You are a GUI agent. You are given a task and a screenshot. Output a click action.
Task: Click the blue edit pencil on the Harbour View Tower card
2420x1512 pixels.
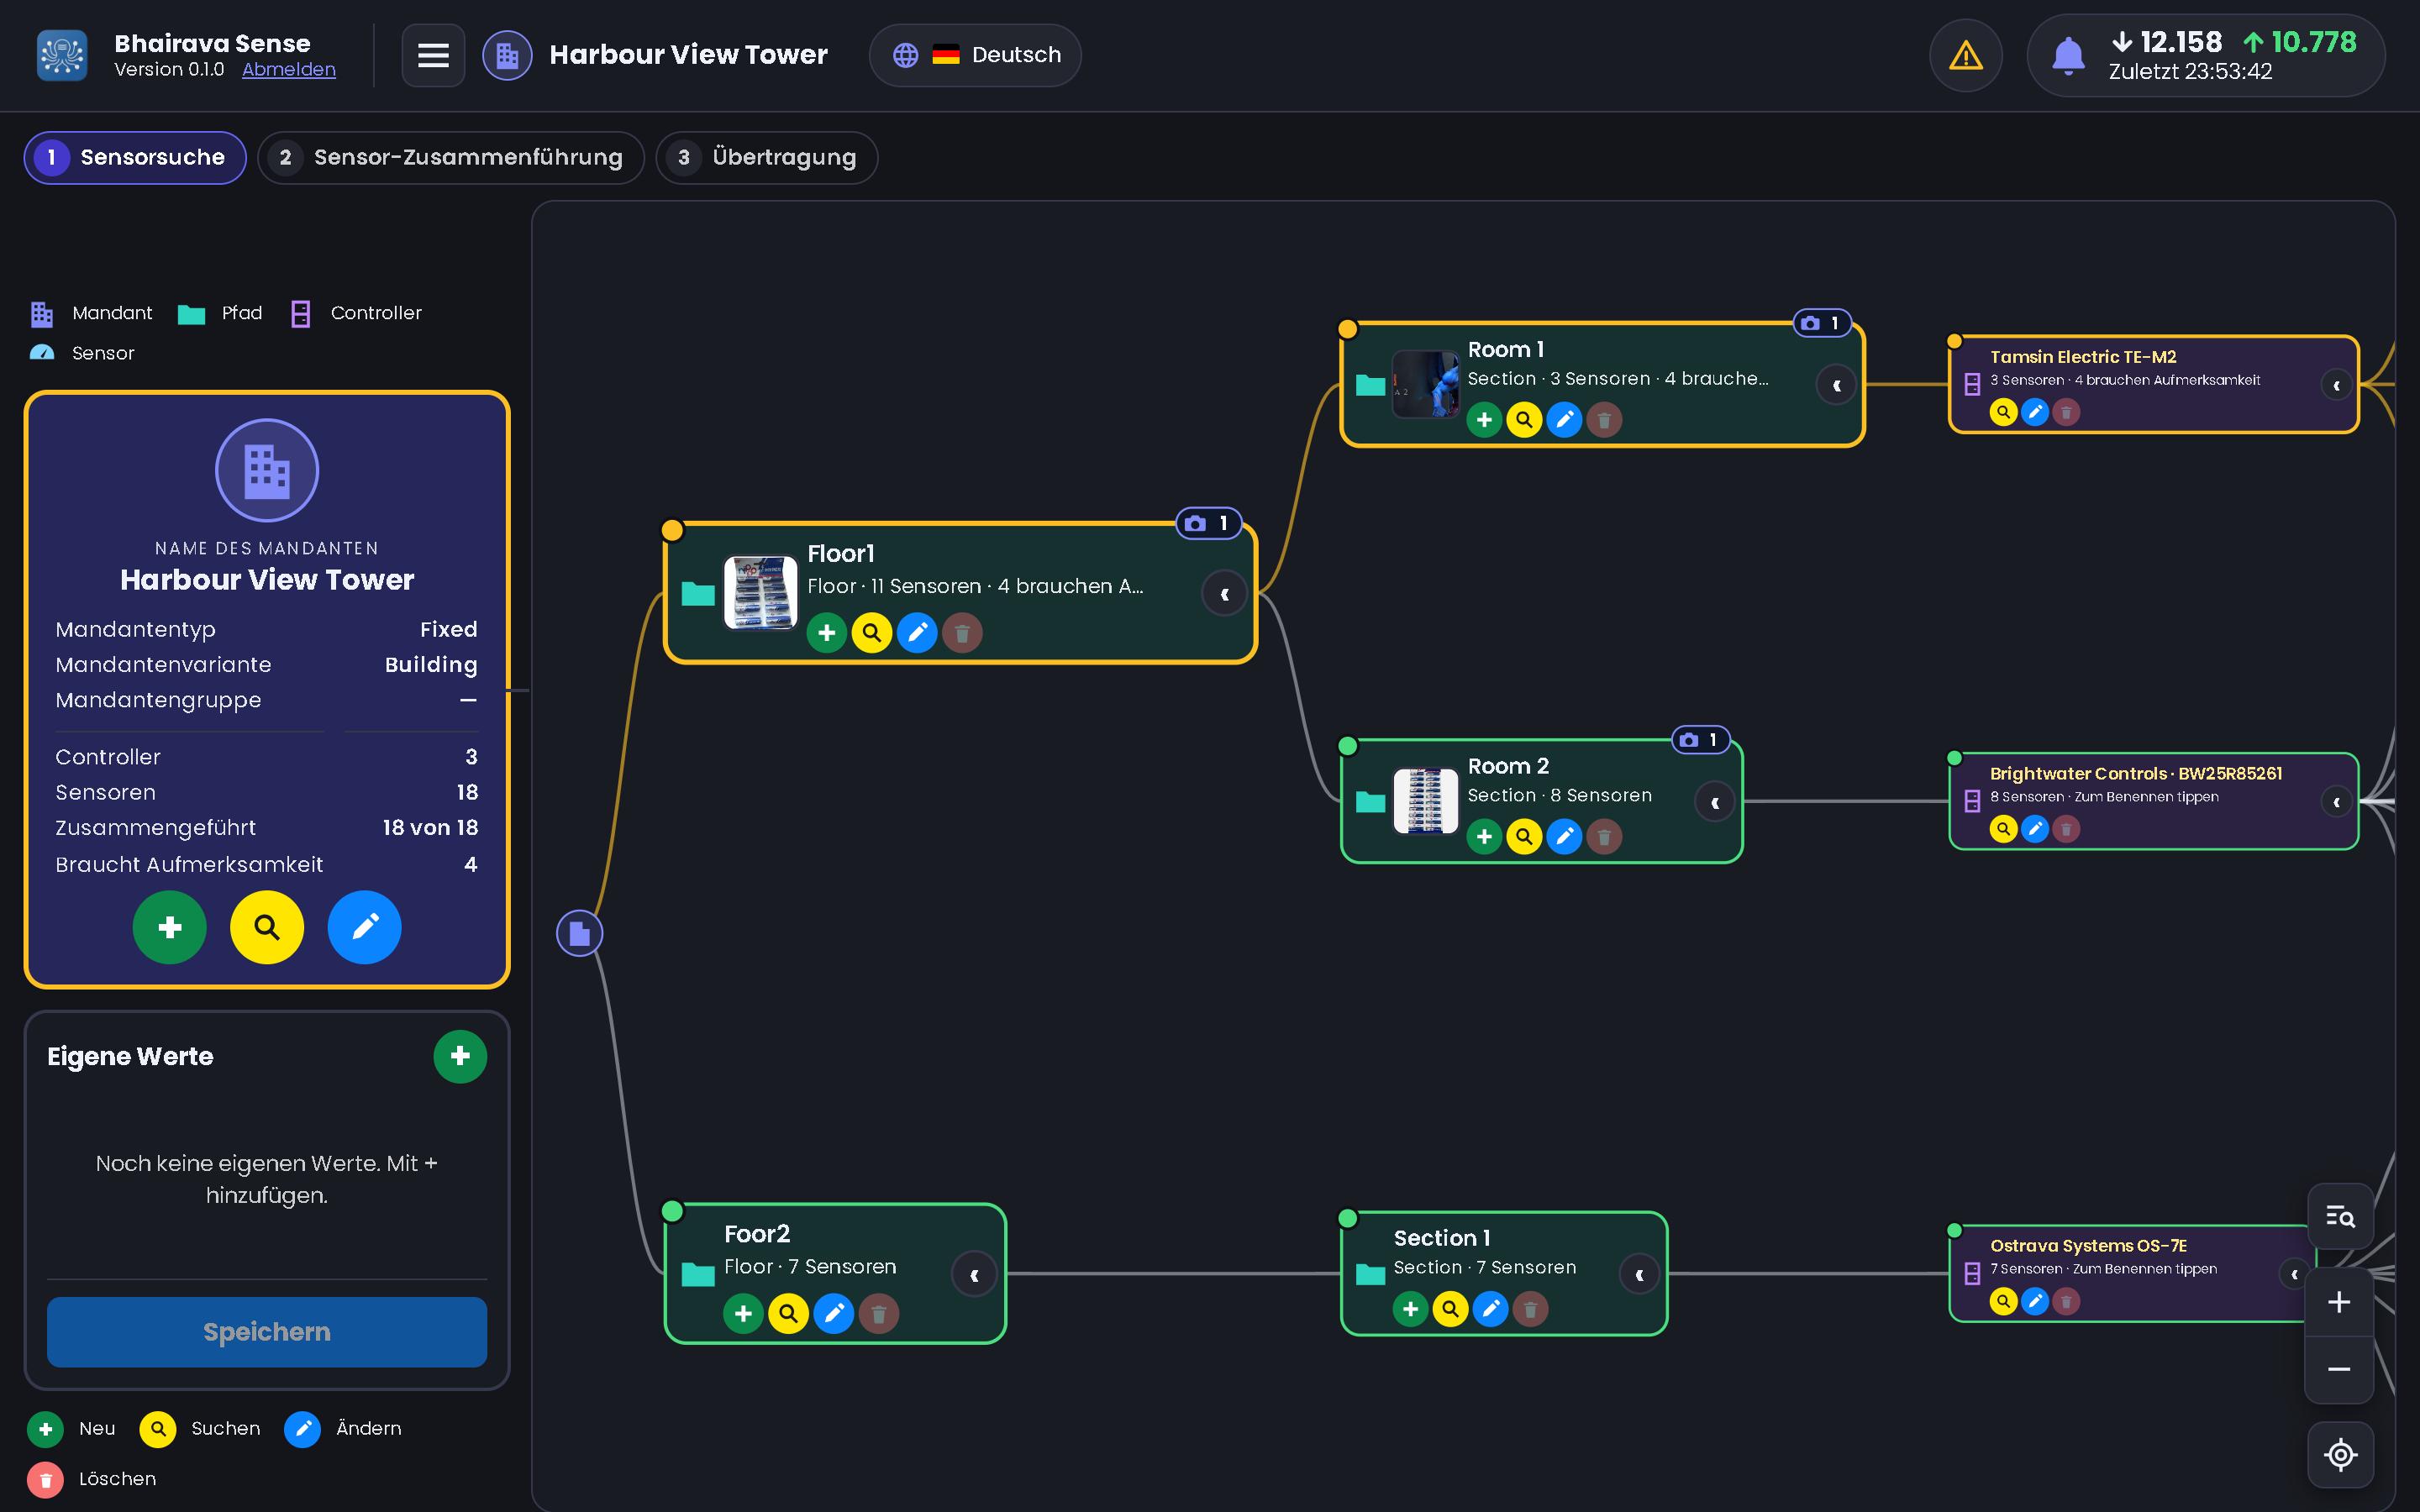pos(364,927)
